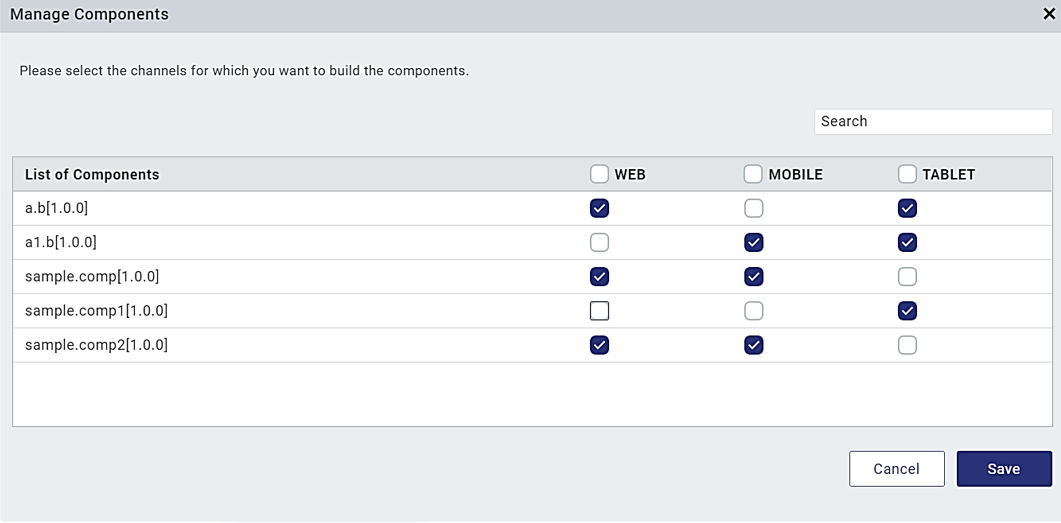Uncheck TABLET for a.b[1.0.0]

coord(907,208)
